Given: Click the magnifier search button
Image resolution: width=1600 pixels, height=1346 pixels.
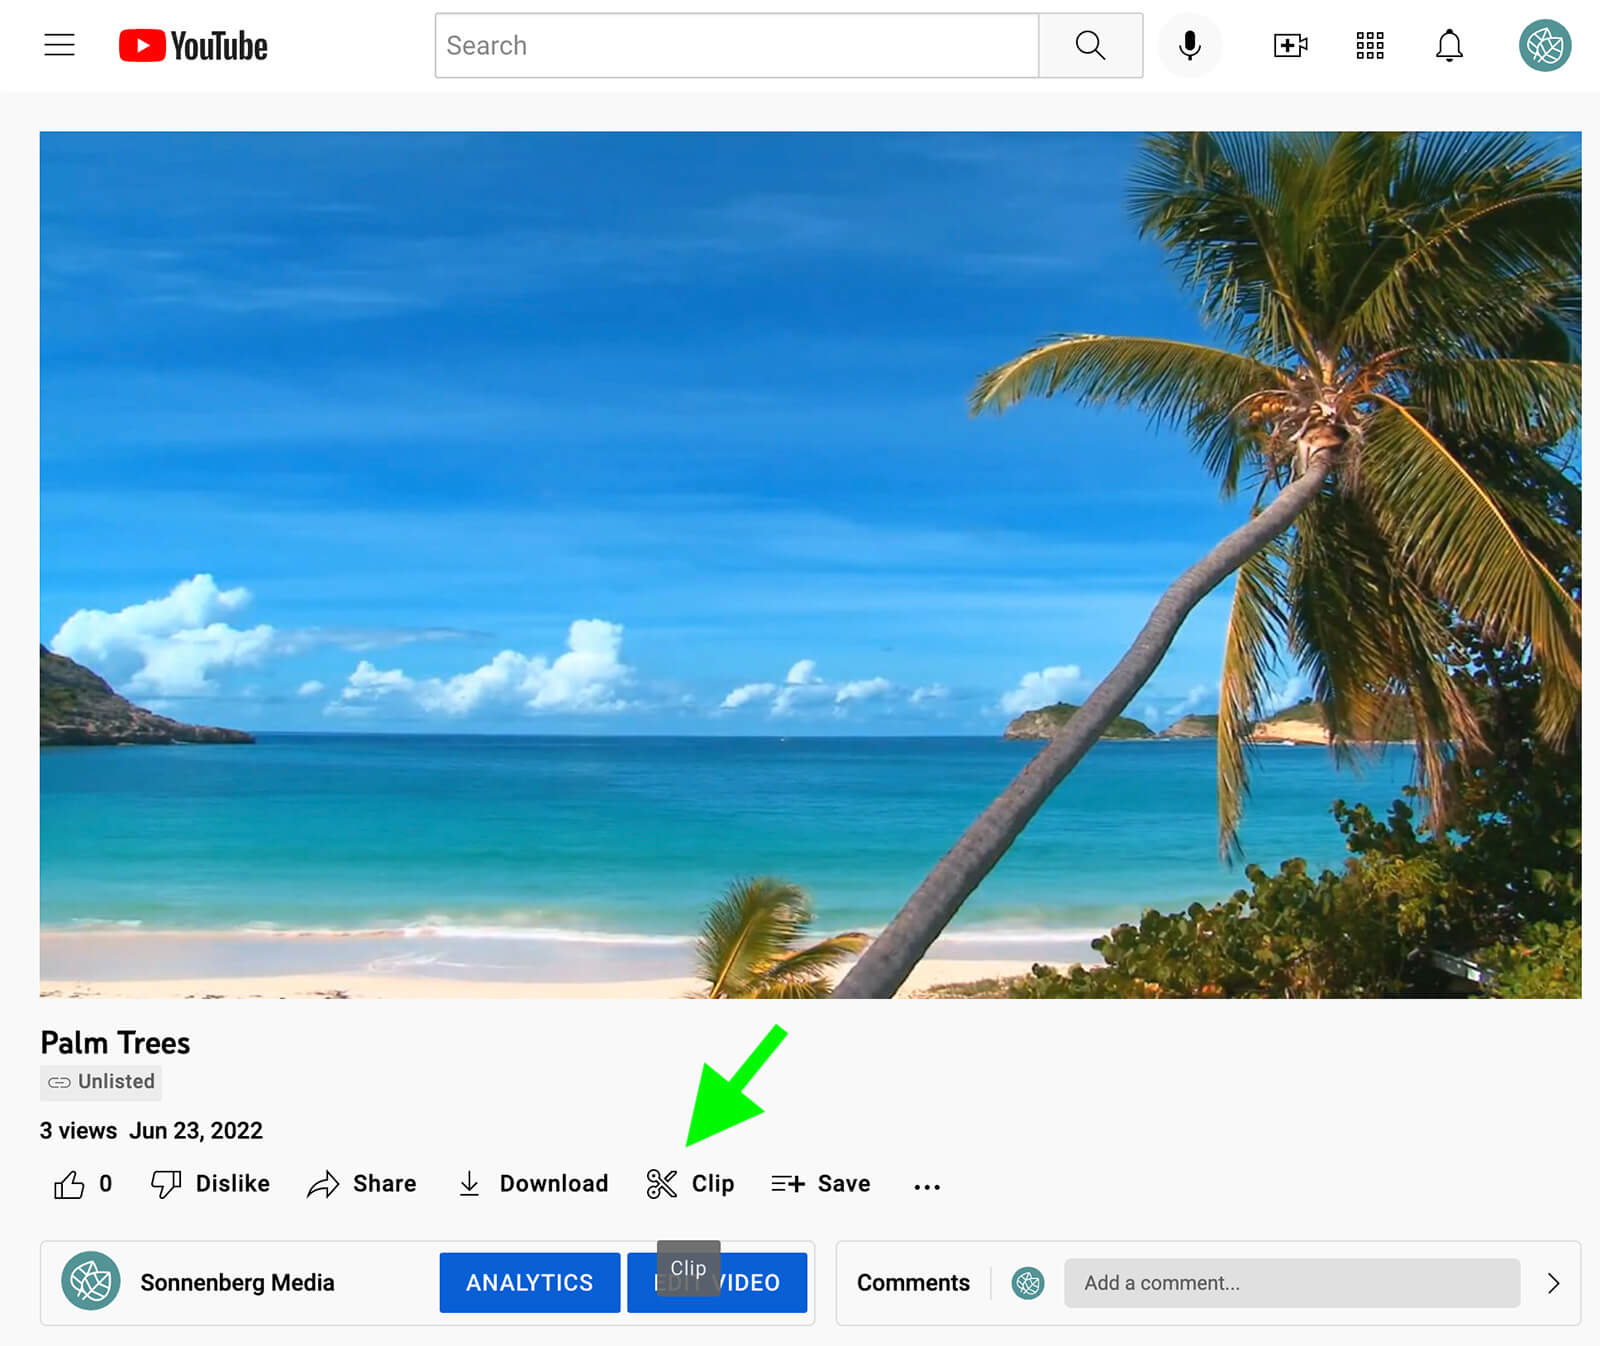Looking at the screenshot, I should (x=1090, y=45).
